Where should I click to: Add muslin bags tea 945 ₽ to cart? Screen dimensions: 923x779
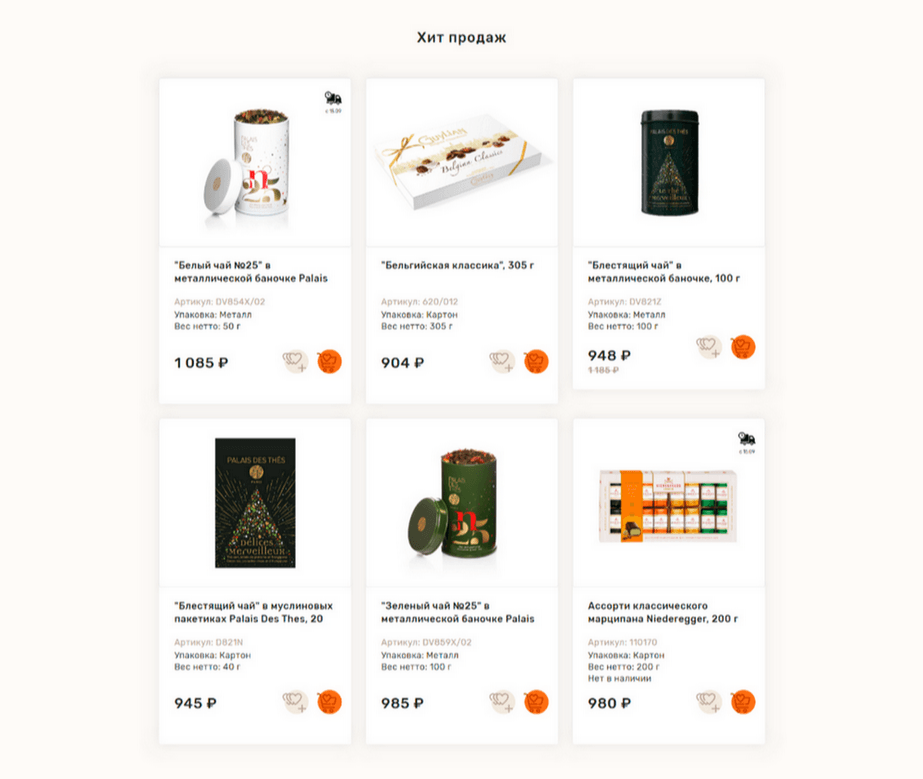(x=329, y=702)
